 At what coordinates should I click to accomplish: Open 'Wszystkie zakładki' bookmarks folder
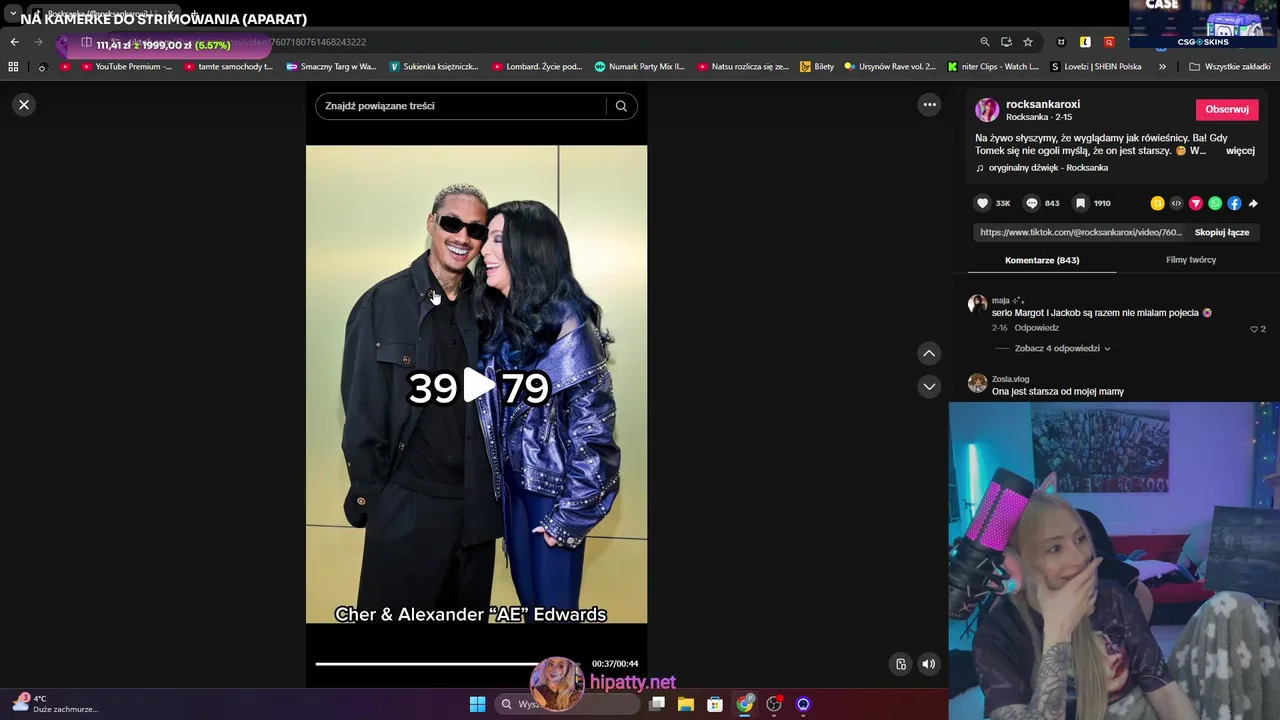tap(1230, 67)
